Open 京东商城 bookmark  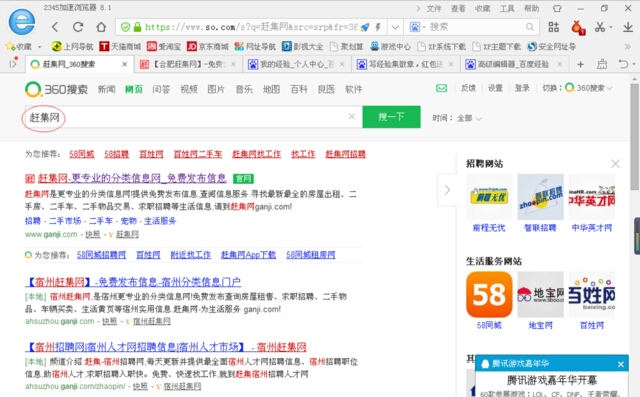(208, 47)
